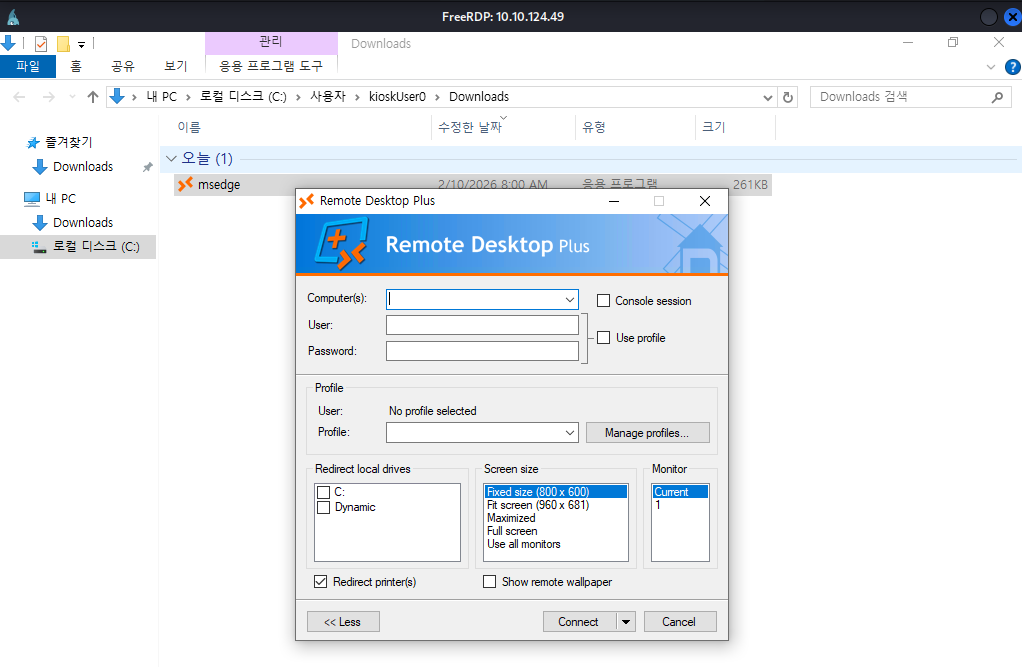Open the arrow menu next to Connect
Screen dimensions: 1022x667
point(626,622)
